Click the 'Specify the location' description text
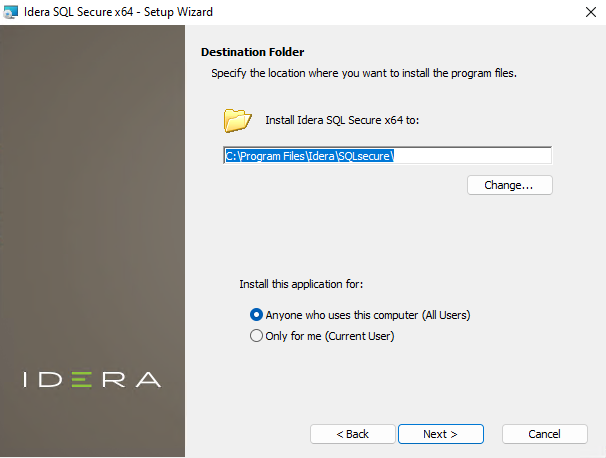 [364, 73]
